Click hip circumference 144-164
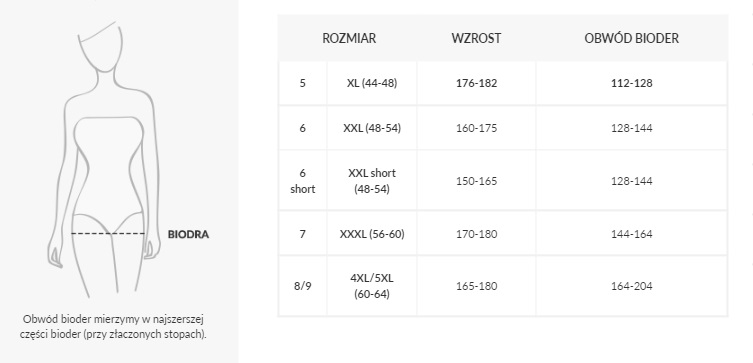This screenshot has height=363, width=753. [632, 234]
